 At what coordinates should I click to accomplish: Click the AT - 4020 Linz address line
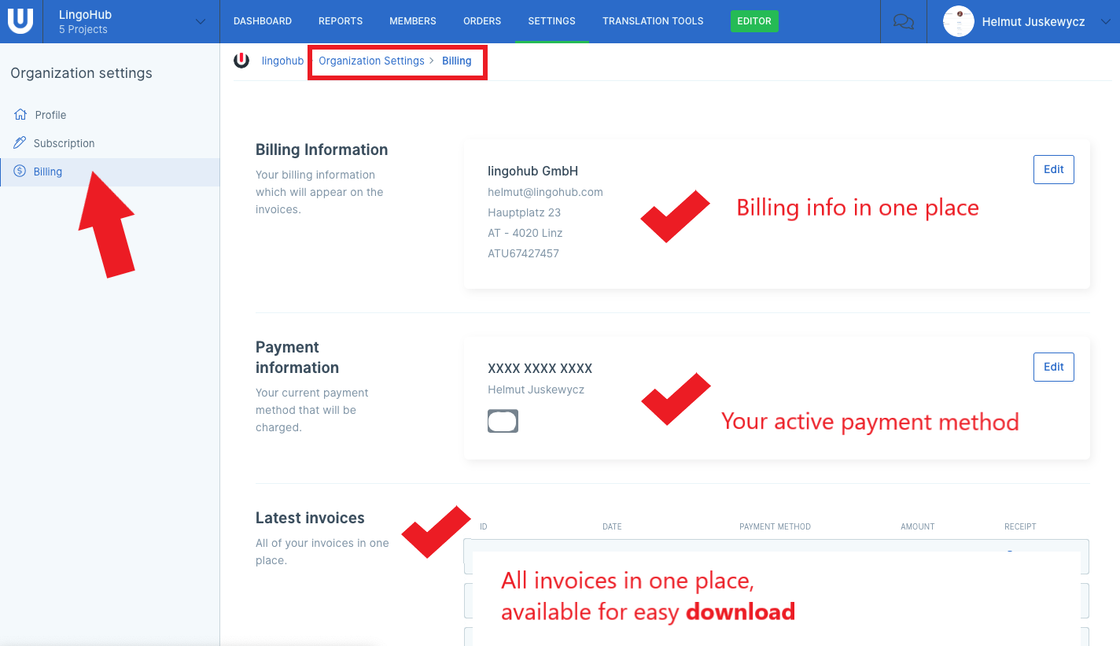525,233
